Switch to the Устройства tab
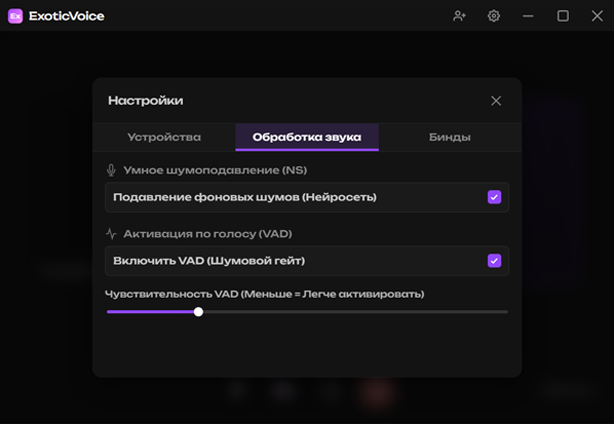614x424 pixels. pyautogui.click(x=164, y=137)
